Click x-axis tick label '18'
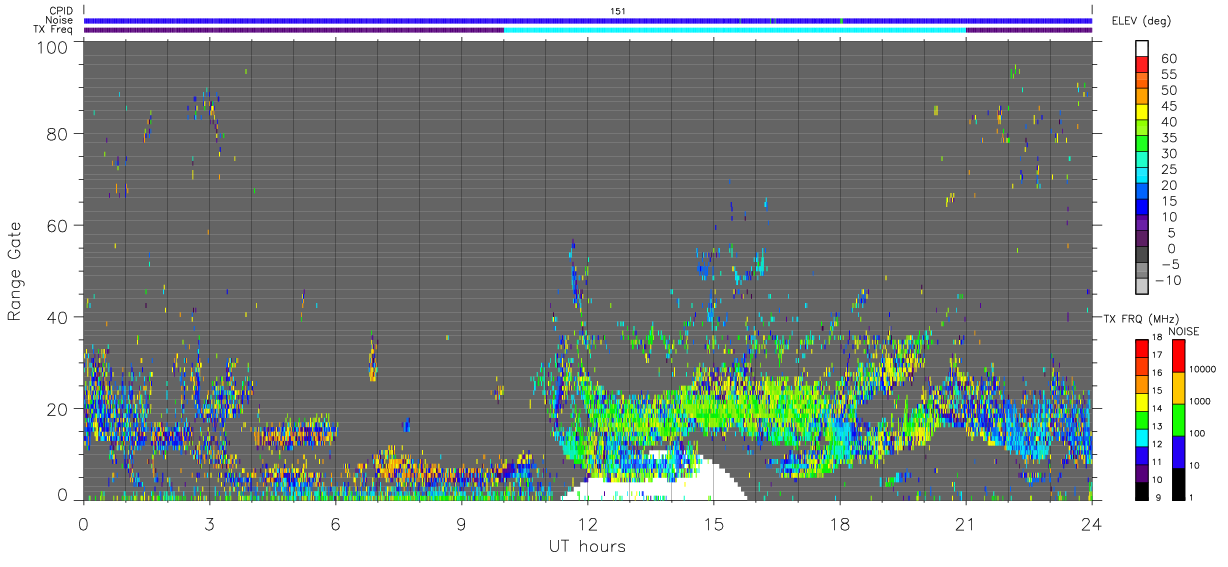The image size is (1228, 567). point(840,523)
